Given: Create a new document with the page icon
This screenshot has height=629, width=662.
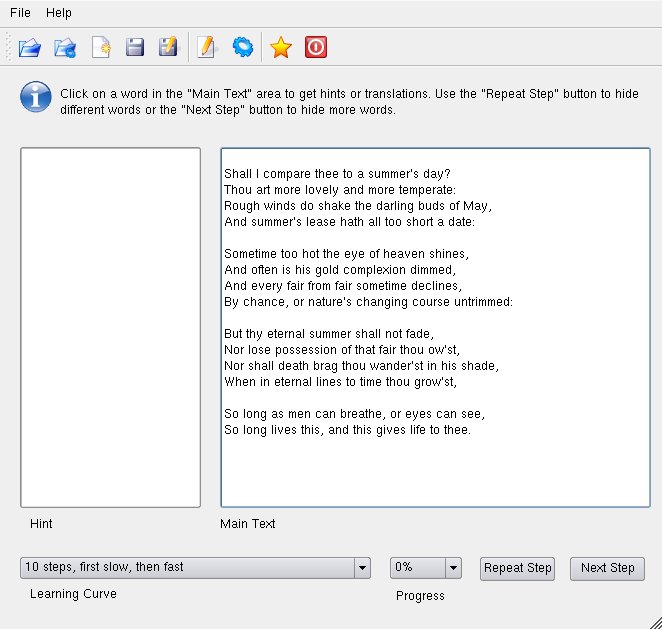Looking at the screenshot, I should click(x=101, y=47).
